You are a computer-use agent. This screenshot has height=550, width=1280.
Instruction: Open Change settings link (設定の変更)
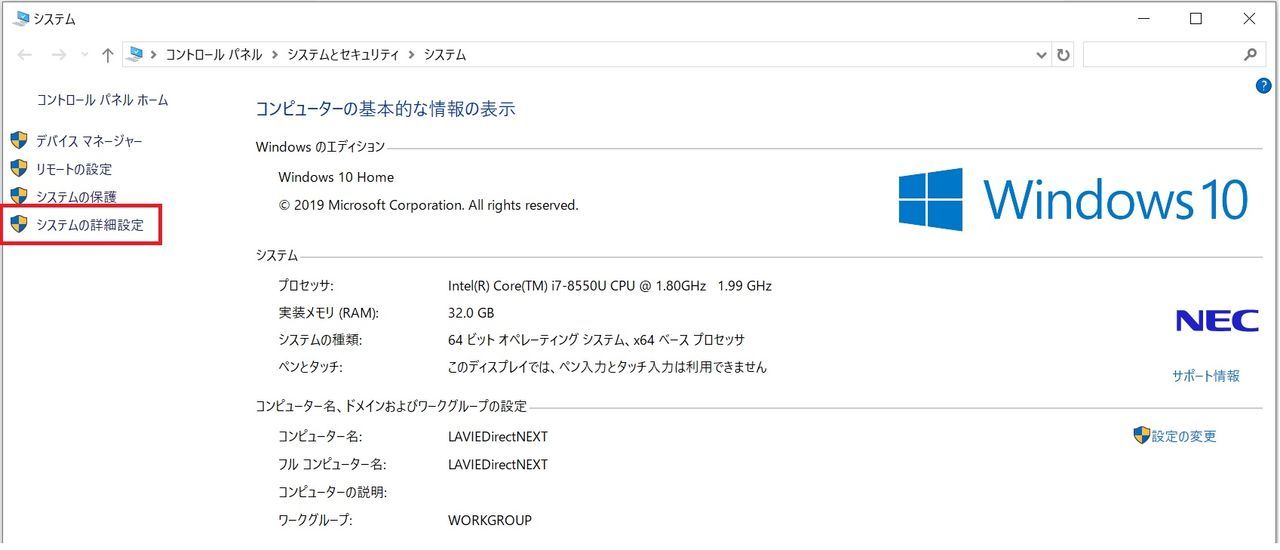point(1184,436)
